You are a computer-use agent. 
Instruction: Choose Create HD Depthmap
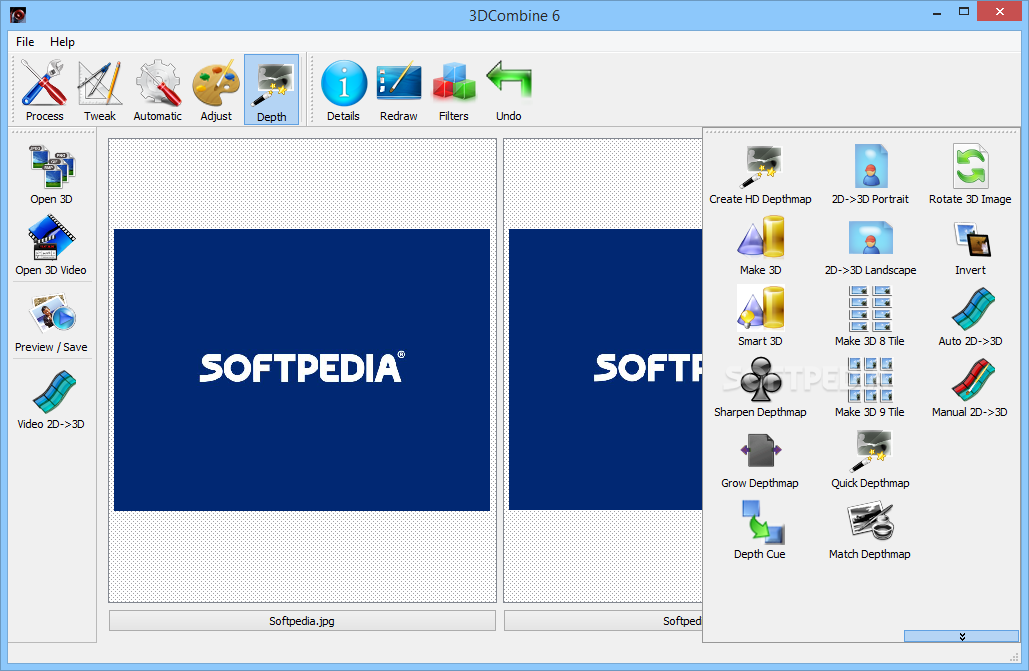coord(761,175)
